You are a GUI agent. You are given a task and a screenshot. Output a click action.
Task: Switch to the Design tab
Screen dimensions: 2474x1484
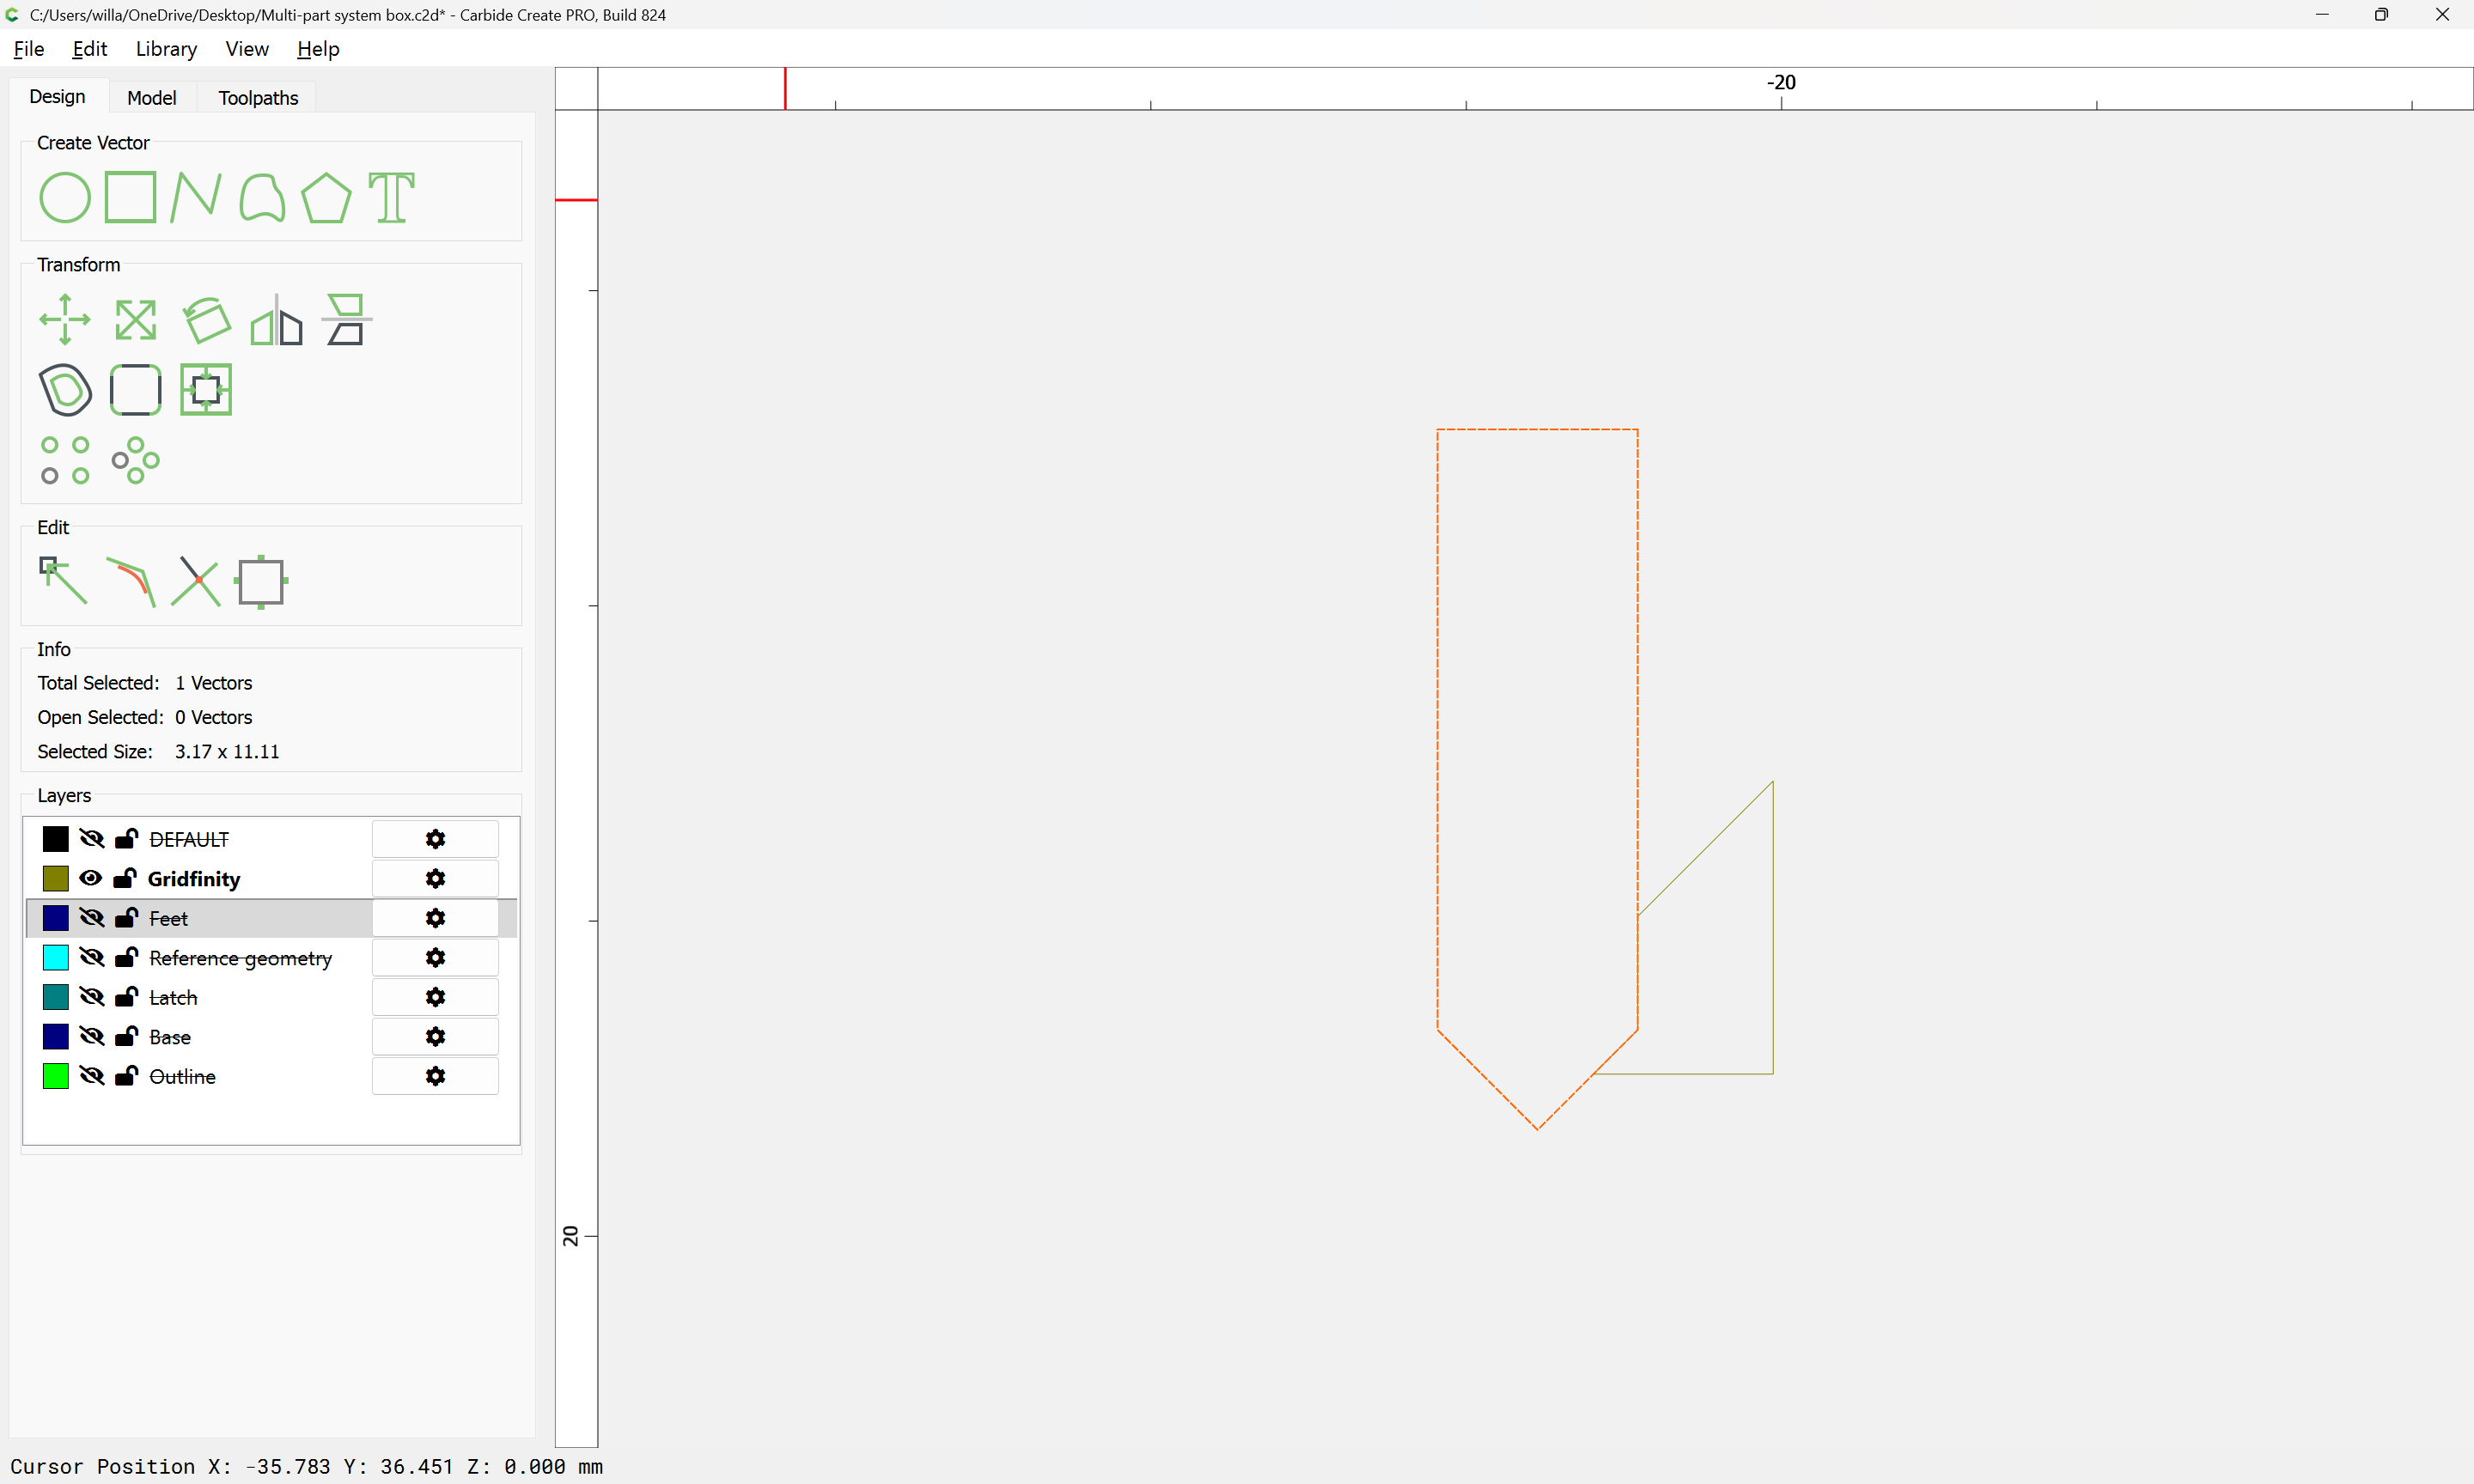[x=57, y=96]
